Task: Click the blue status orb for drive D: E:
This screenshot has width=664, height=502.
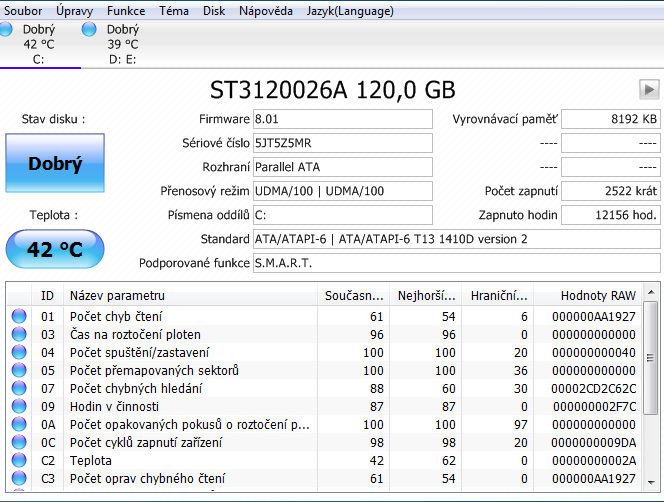Action: pyautogui.click(x=91, y=31)
